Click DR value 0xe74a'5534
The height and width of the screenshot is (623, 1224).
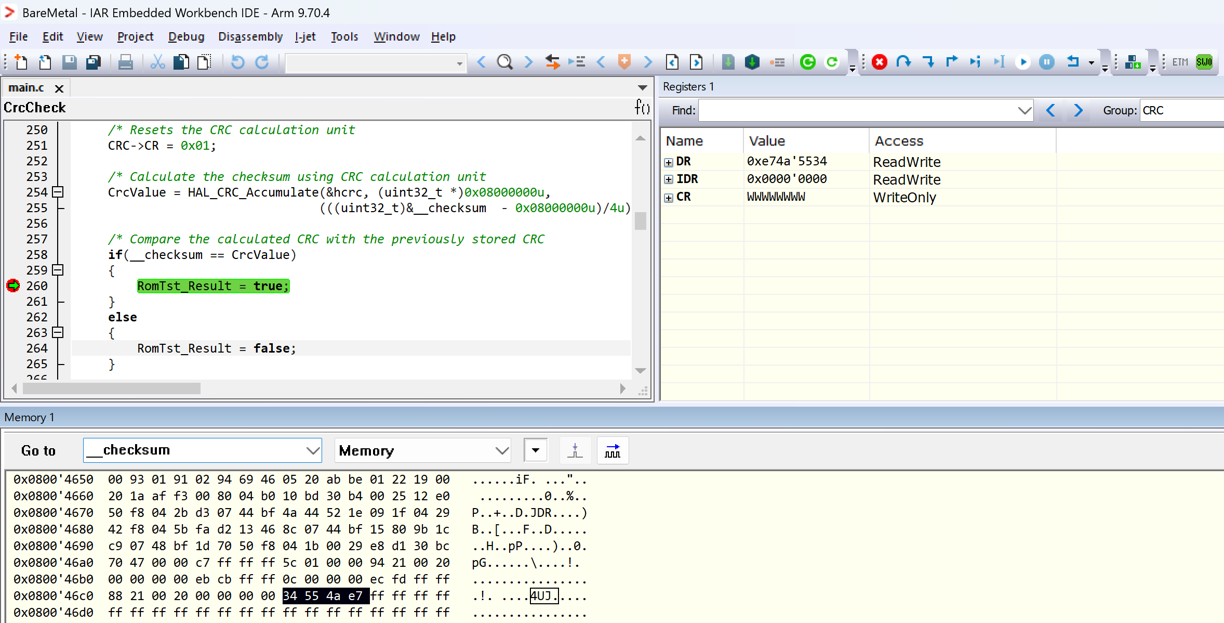[787, 161]
